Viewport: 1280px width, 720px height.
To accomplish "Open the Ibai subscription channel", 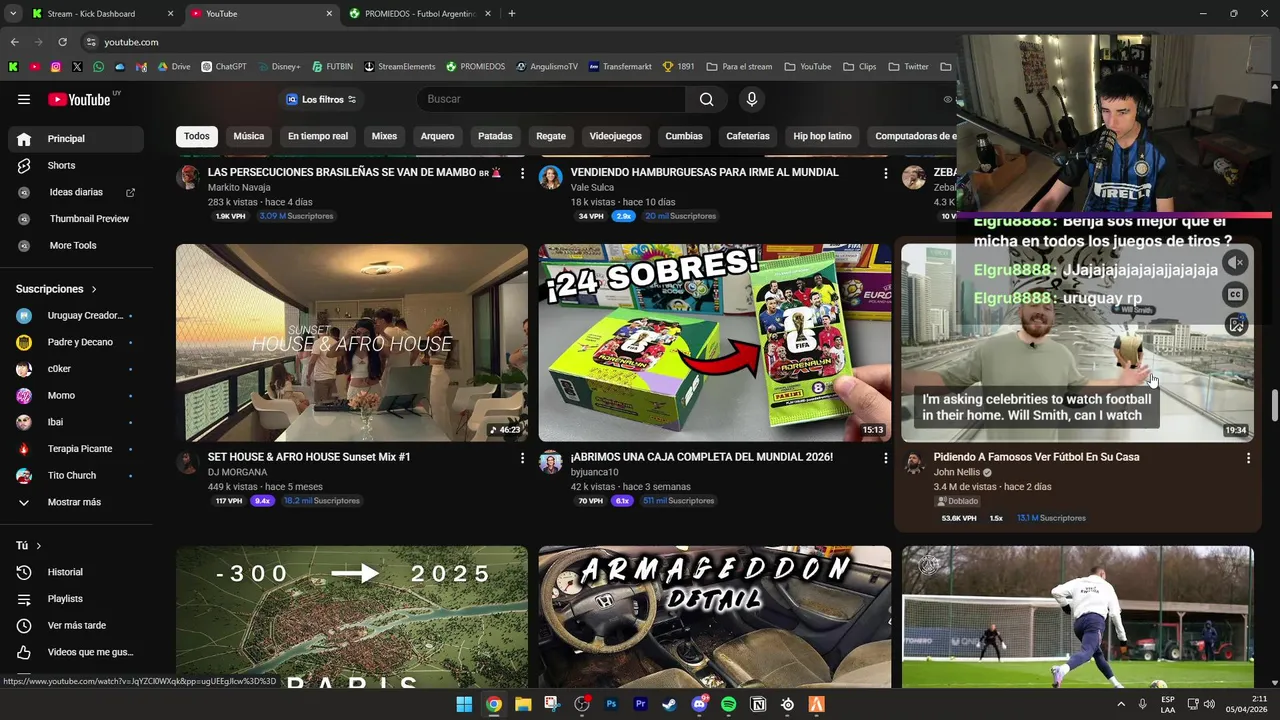I will click(76, 422).
